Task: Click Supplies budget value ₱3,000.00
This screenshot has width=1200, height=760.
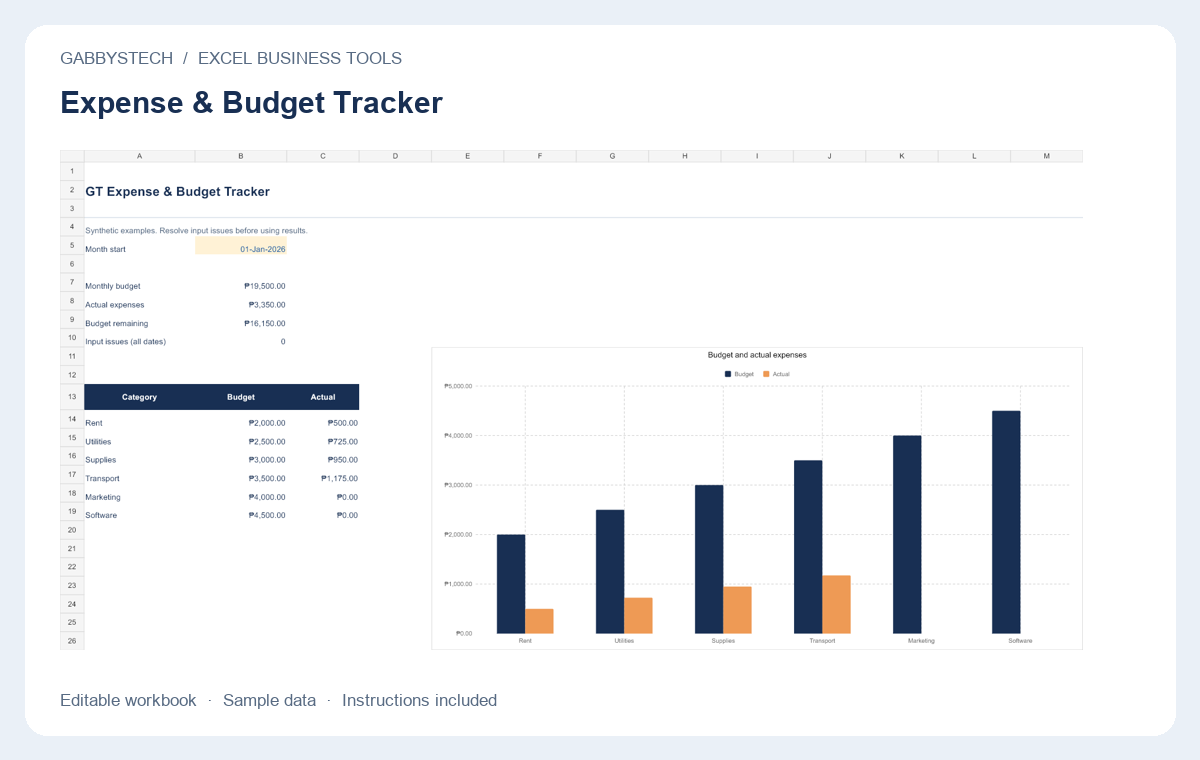Action: tap(267, 460)
